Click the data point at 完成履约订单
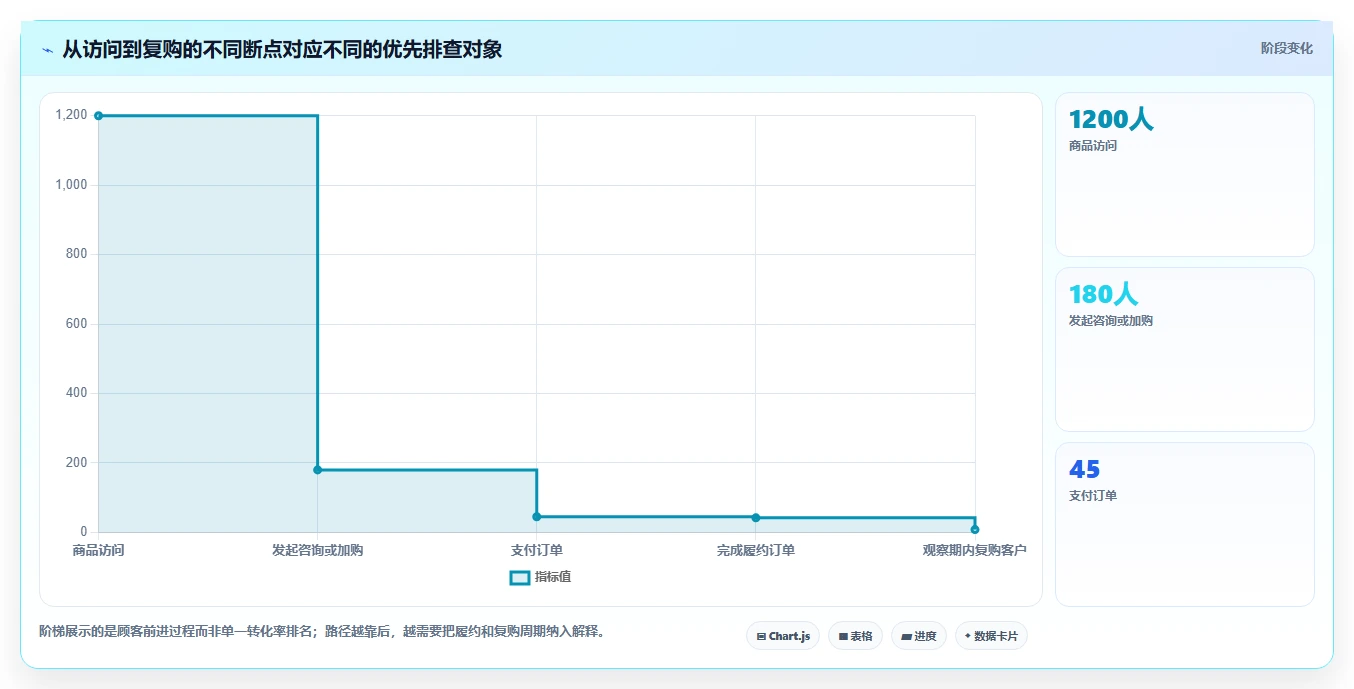Image resolution: width=1354 pixels, height=689 pixels. tap(755, 517)
